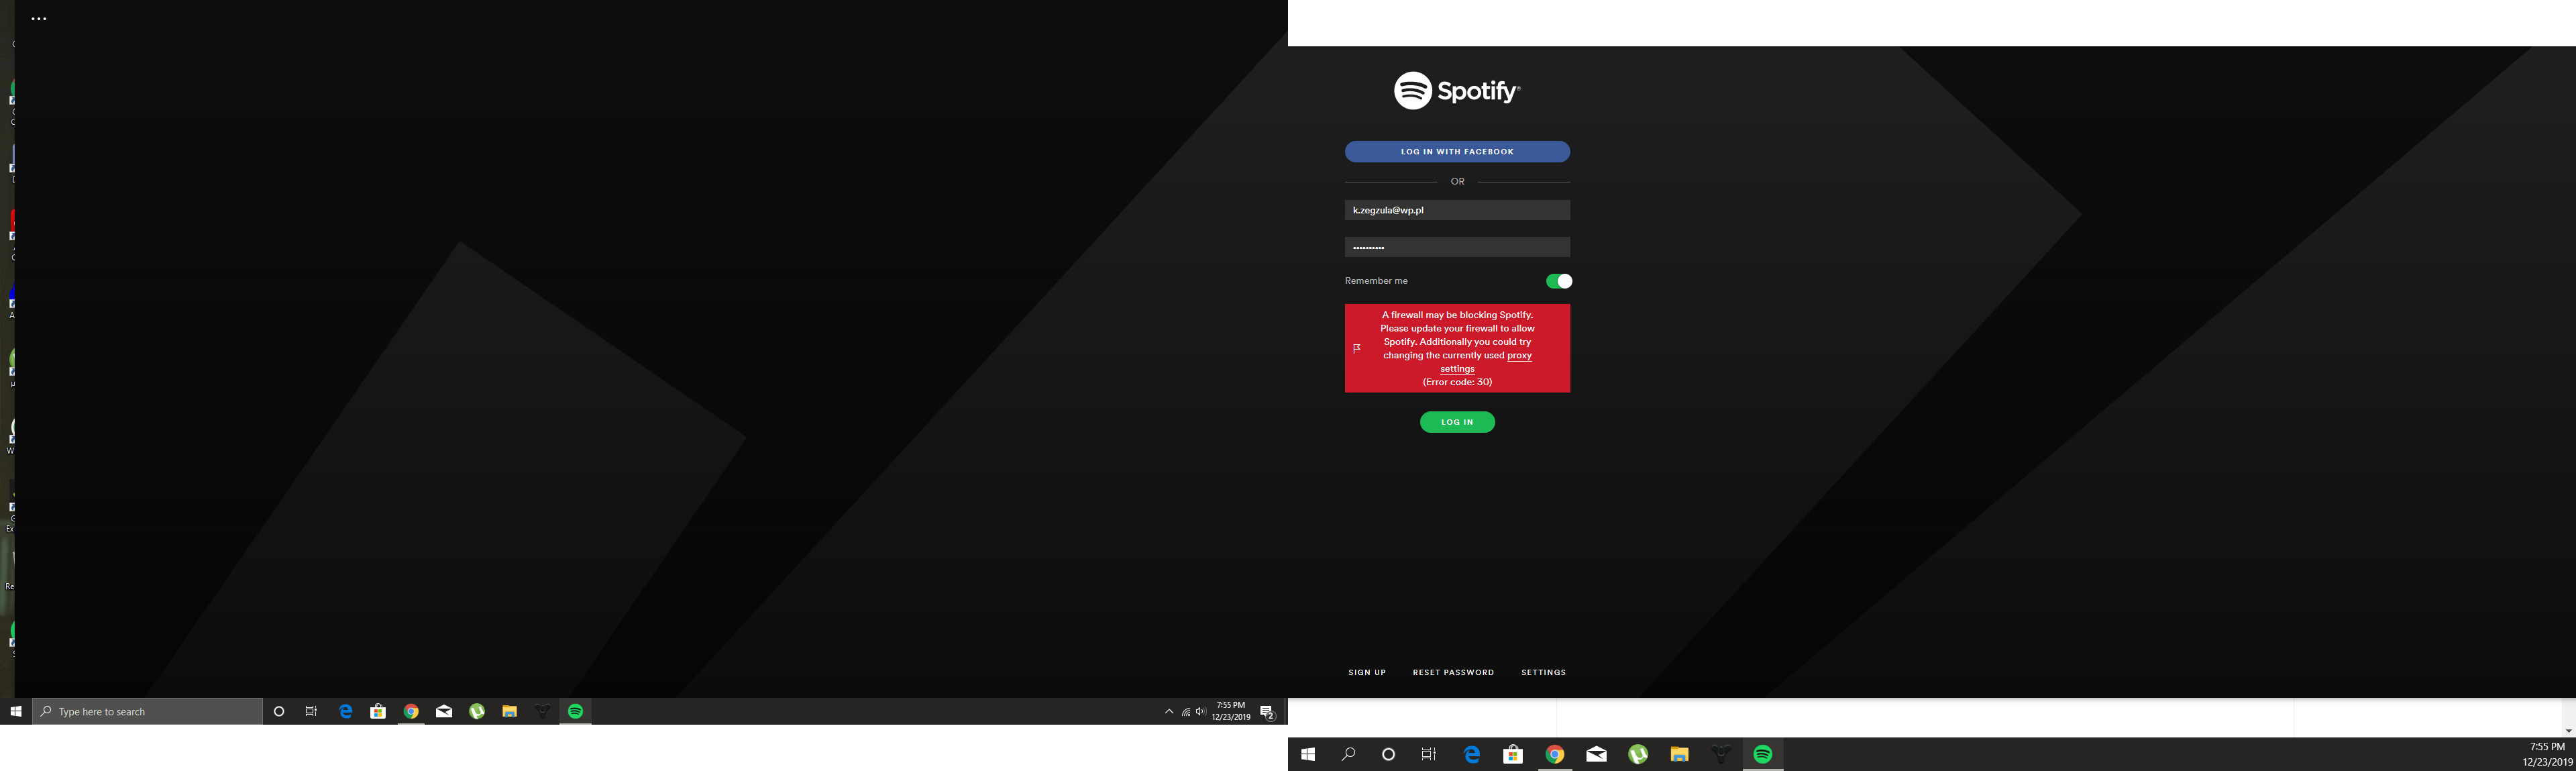Click the 'Type here to search' taskbar box

(147, 712)
